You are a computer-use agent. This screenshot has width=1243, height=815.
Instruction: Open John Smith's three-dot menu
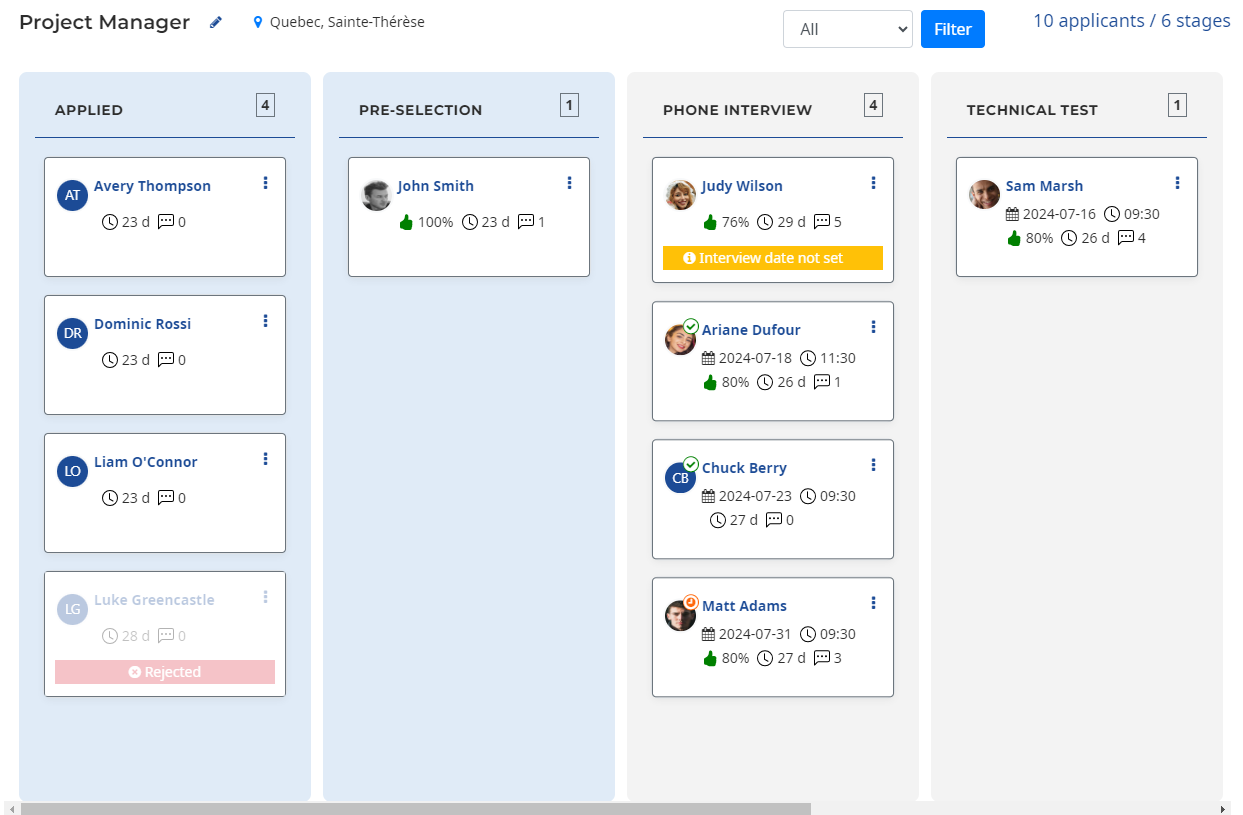[569, 183]
